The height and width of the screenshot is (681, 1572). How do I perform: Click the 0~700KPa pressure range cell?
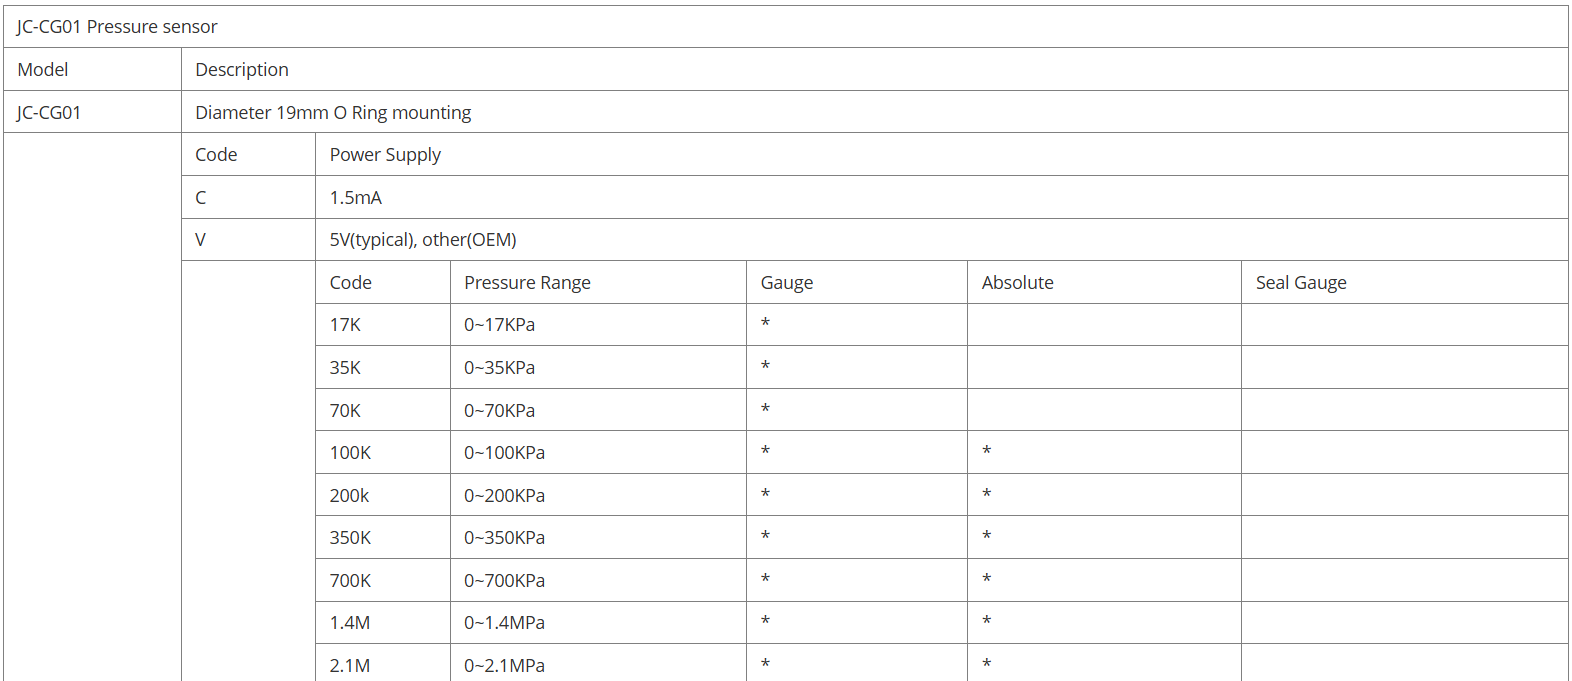point(504,581)
